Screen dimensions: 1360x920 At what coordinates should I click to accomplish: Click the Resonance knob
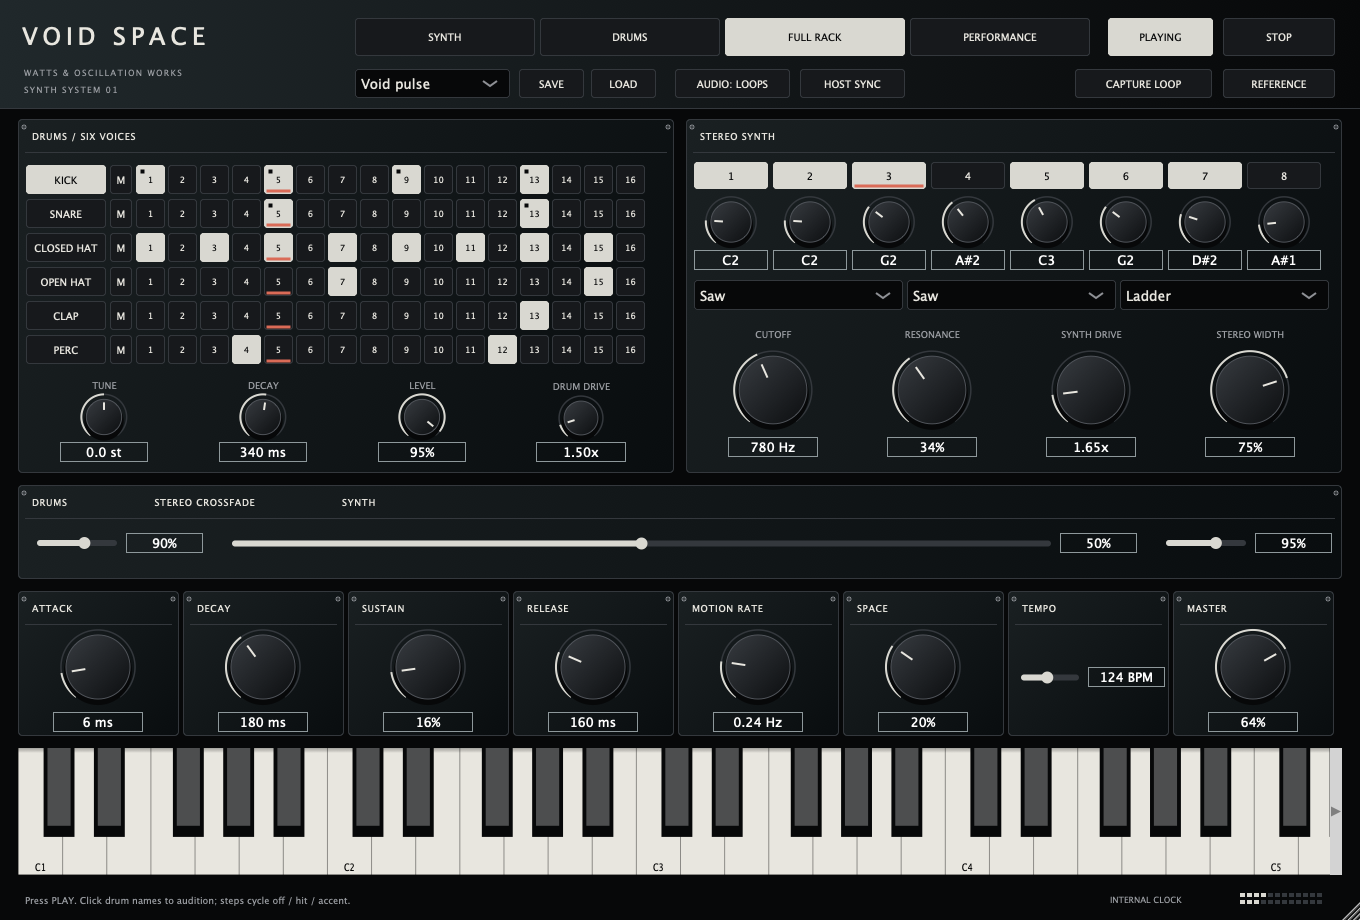pos(932,390)
